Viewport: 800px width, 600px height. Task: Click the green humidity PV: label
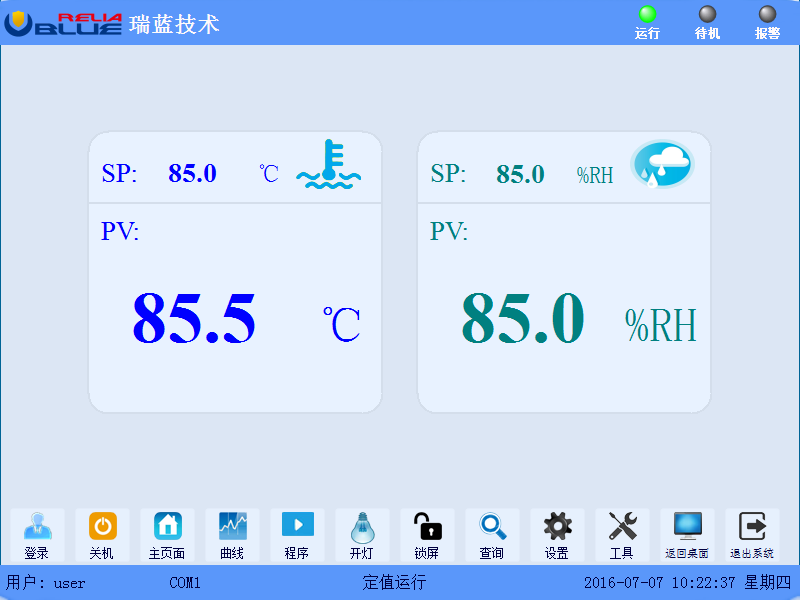449,231
